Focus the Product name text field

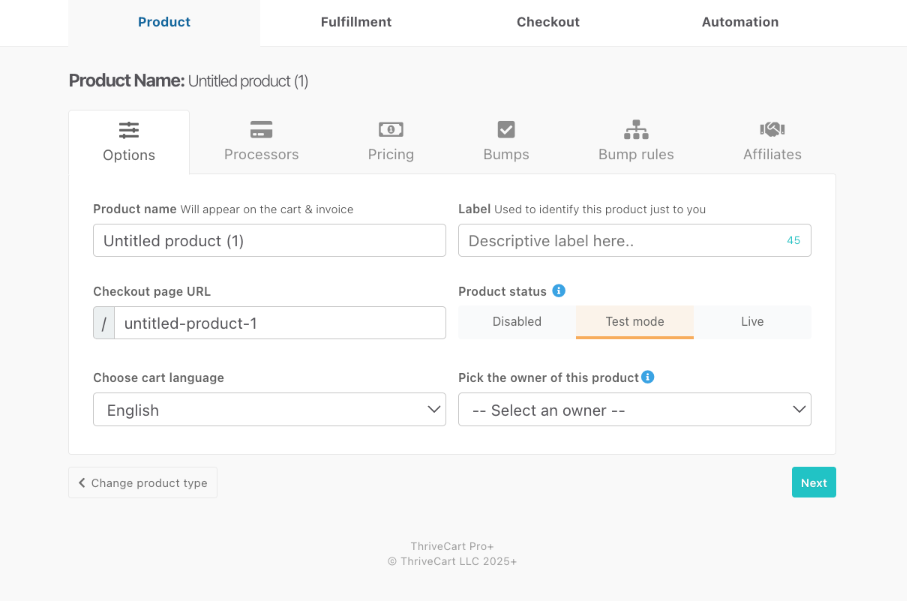(x=269, y=241)
